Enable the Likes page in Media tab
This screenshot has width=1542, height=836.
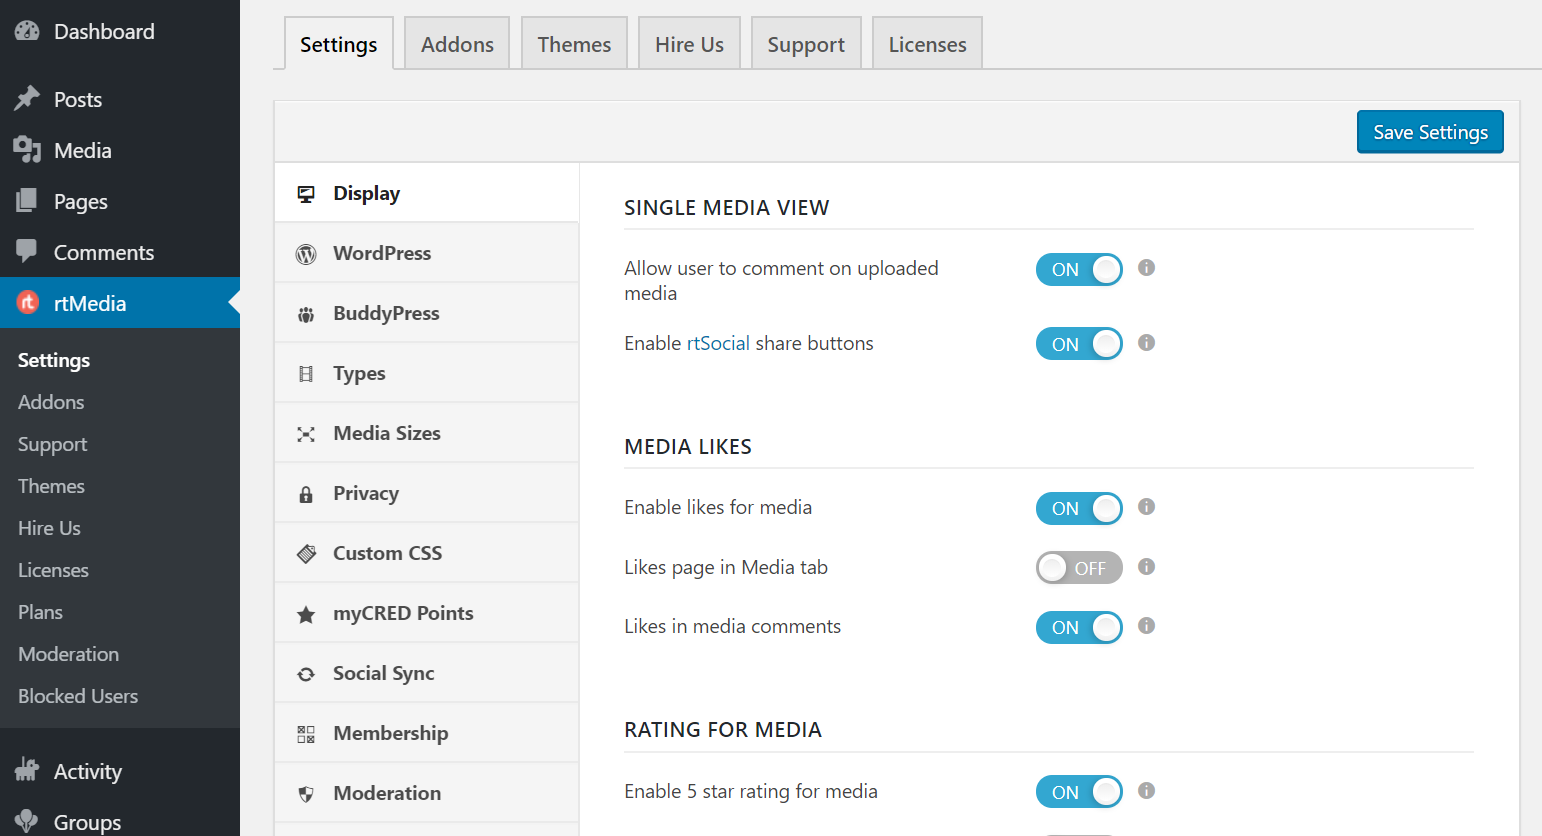(1079, 567)
